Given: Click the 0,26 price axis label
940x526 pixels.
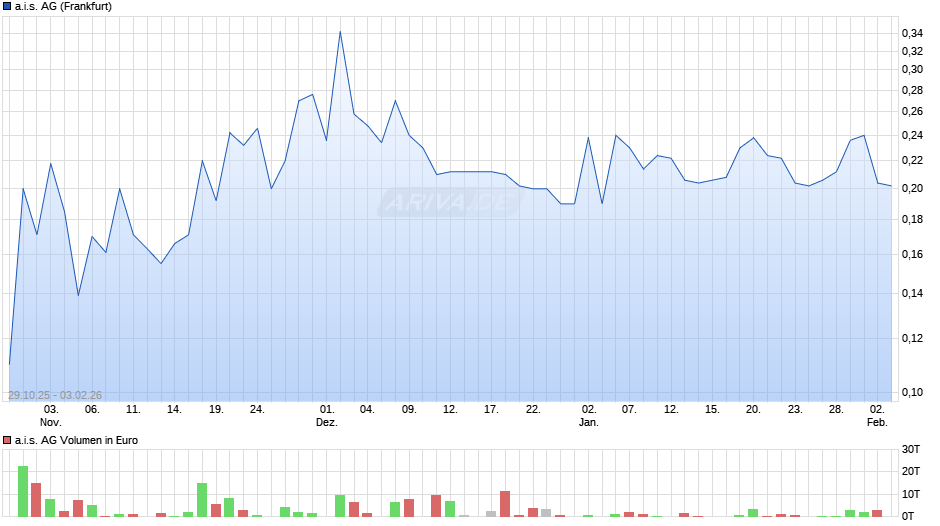Looking at the screenshot, I should 912,112.
